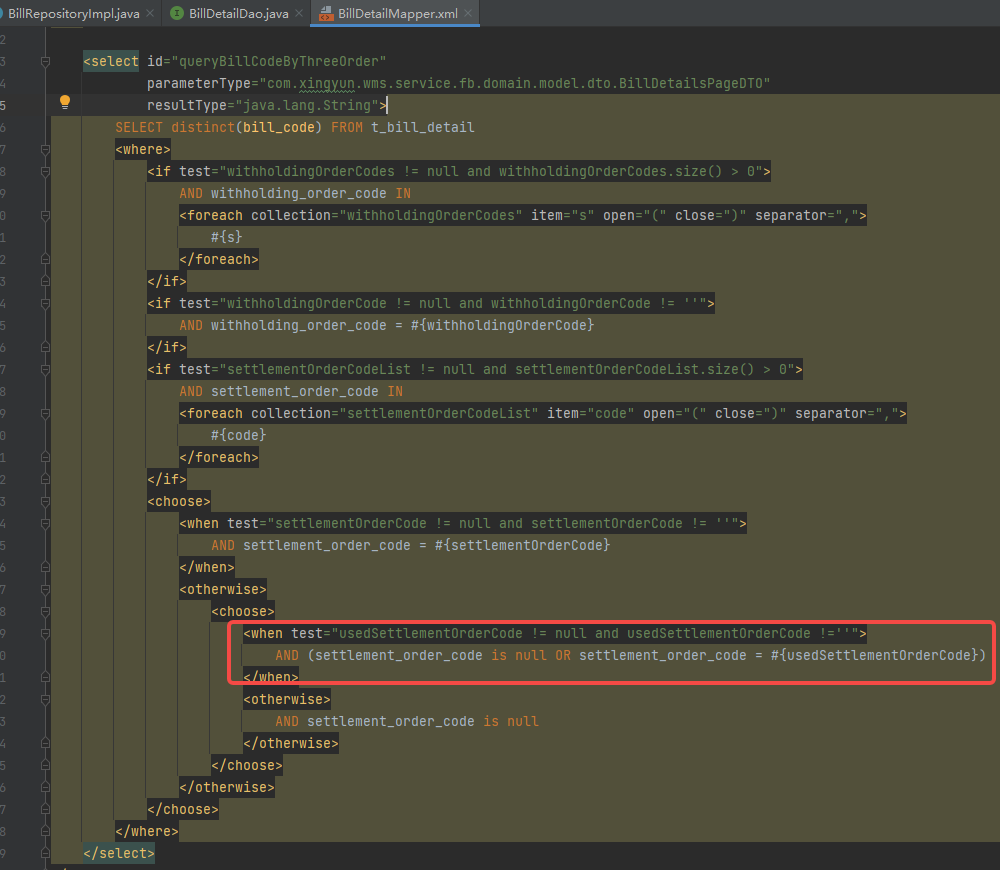This screenshot has height=870, width=1000.
Task: Fold the when usedSettlementOrderCode test block
Action: [45, 633]
